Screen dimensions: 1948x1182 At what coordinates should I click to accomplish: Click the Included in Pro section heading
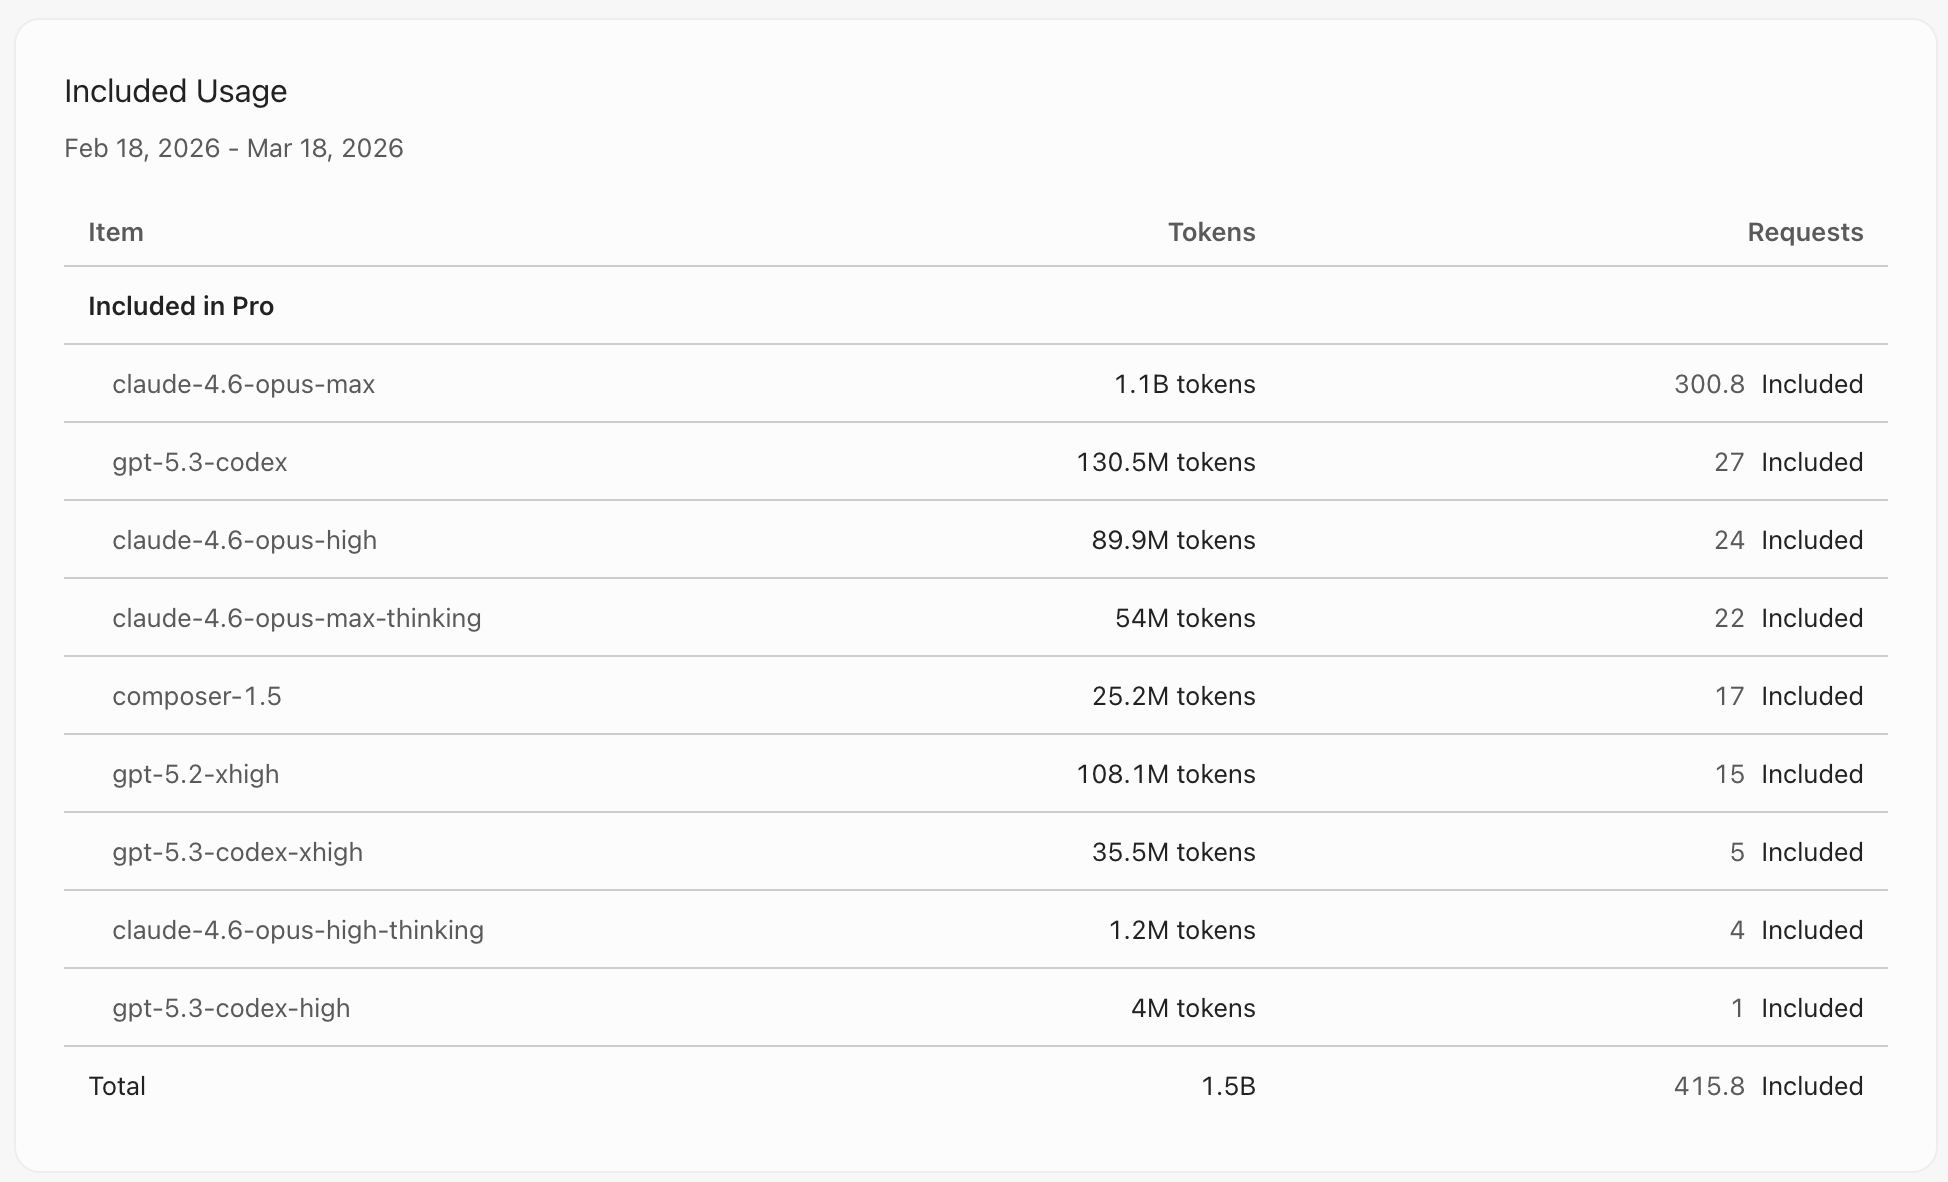[x=181, y=306]
